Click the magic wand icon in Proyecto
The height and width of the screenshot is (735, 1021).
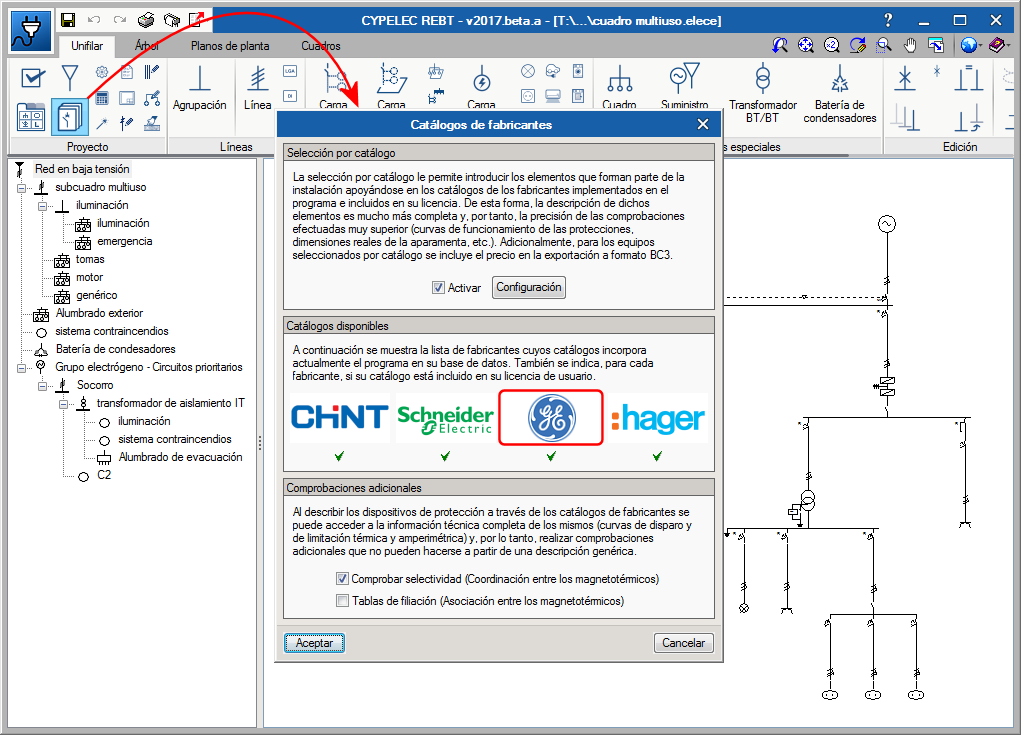coord(102,123)
